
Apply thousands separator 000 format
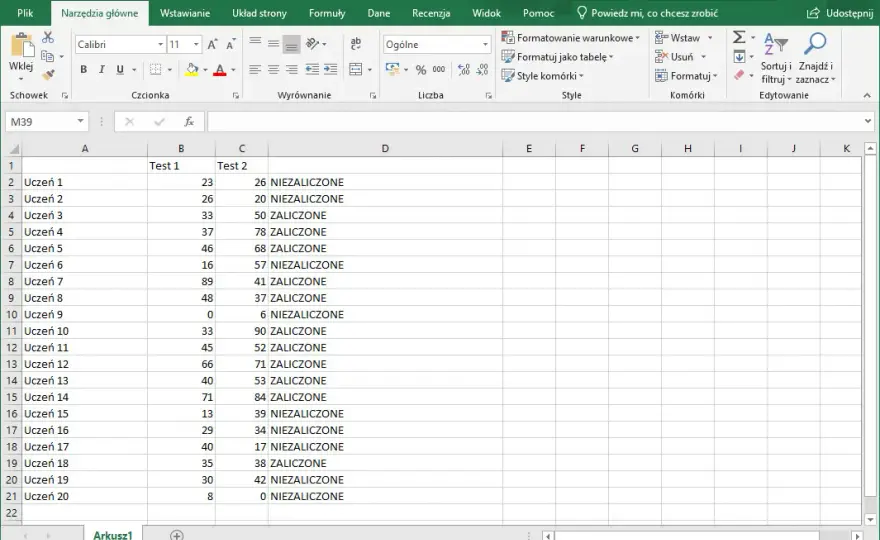tap(439, 70)
